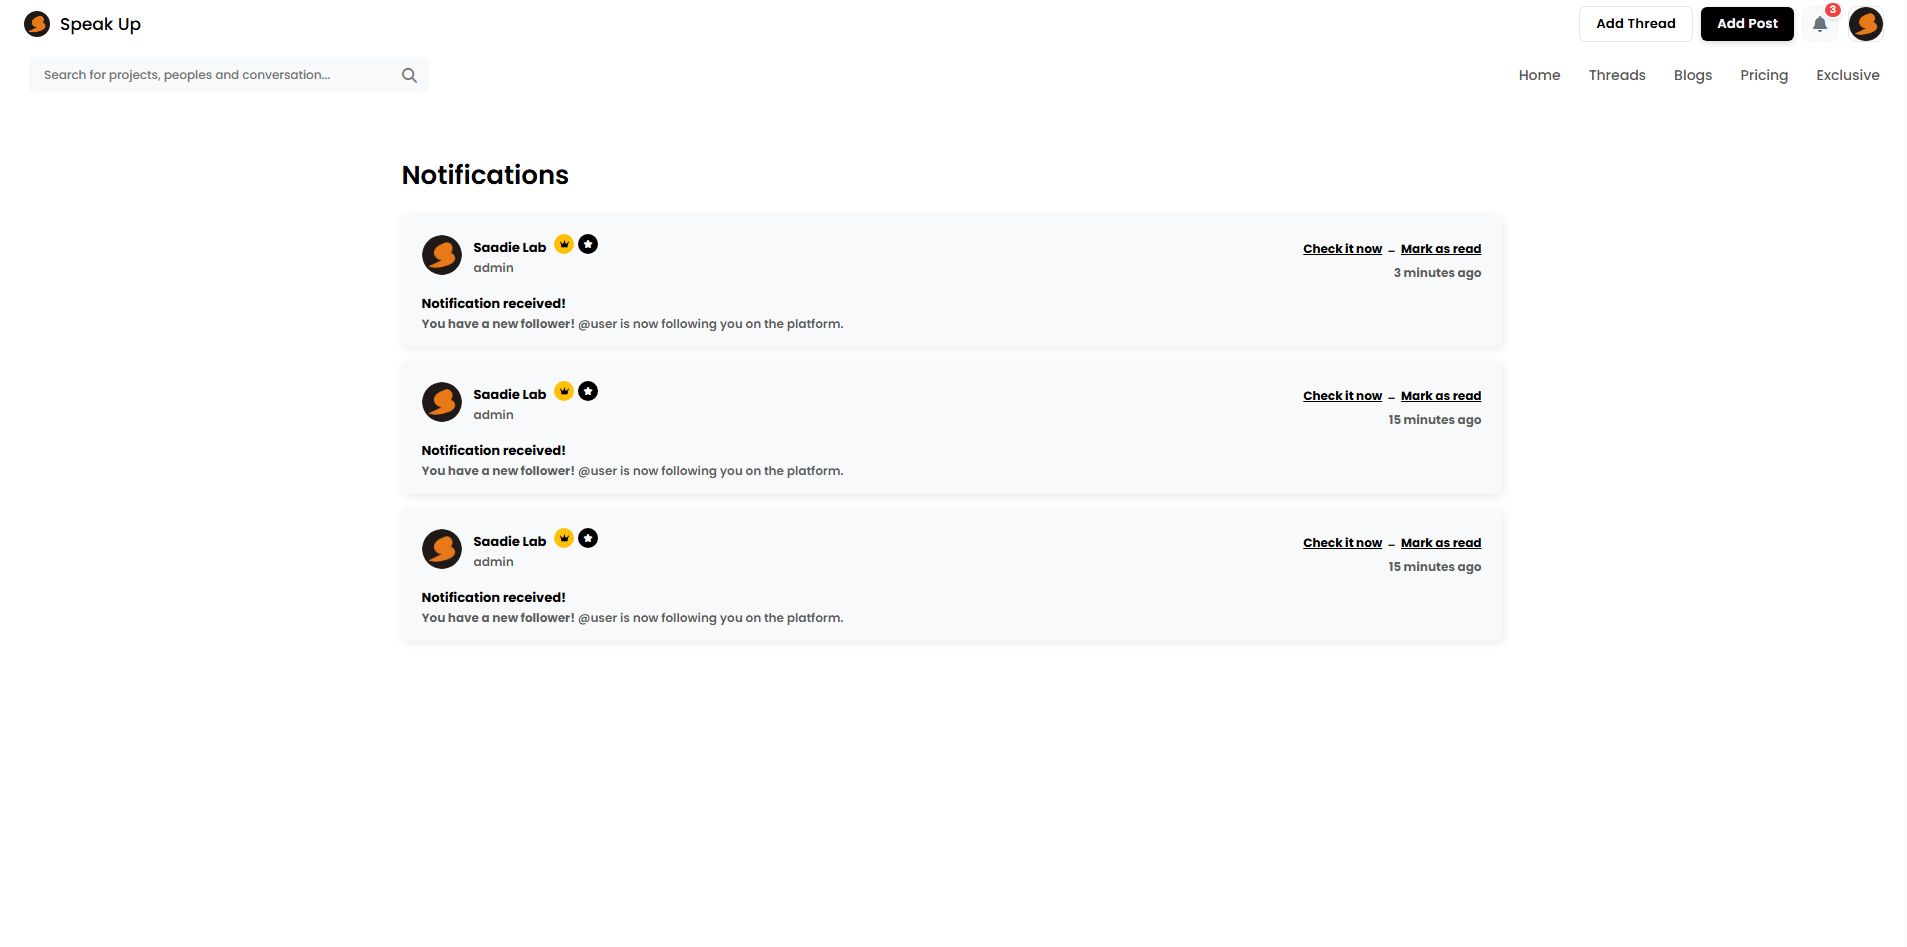Mark the second notification as read

[x=1440, y=396]
